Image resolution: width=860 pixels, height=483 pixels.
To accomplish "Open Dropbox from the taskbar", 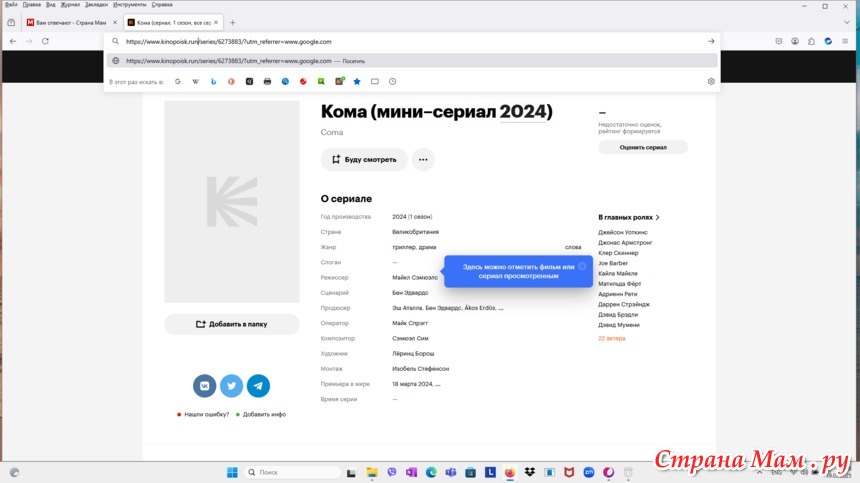I will [529, 472].
